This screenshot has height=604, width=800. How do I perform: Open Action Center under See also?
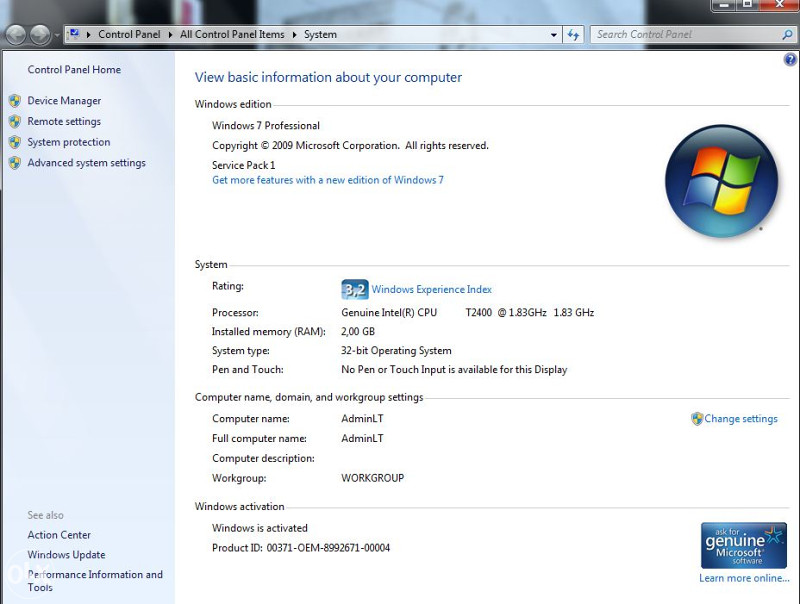tap(59, 535)
